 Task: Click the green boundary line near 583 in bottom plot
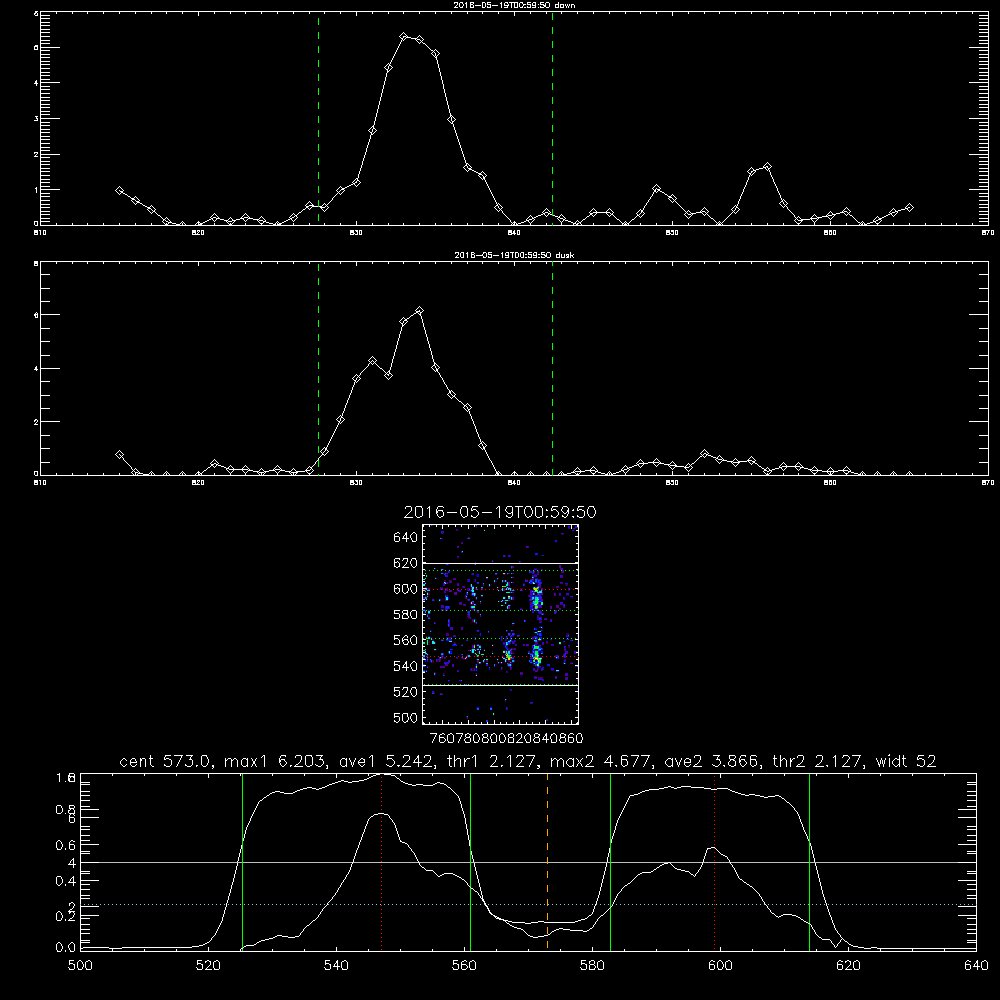click(610, 861)
